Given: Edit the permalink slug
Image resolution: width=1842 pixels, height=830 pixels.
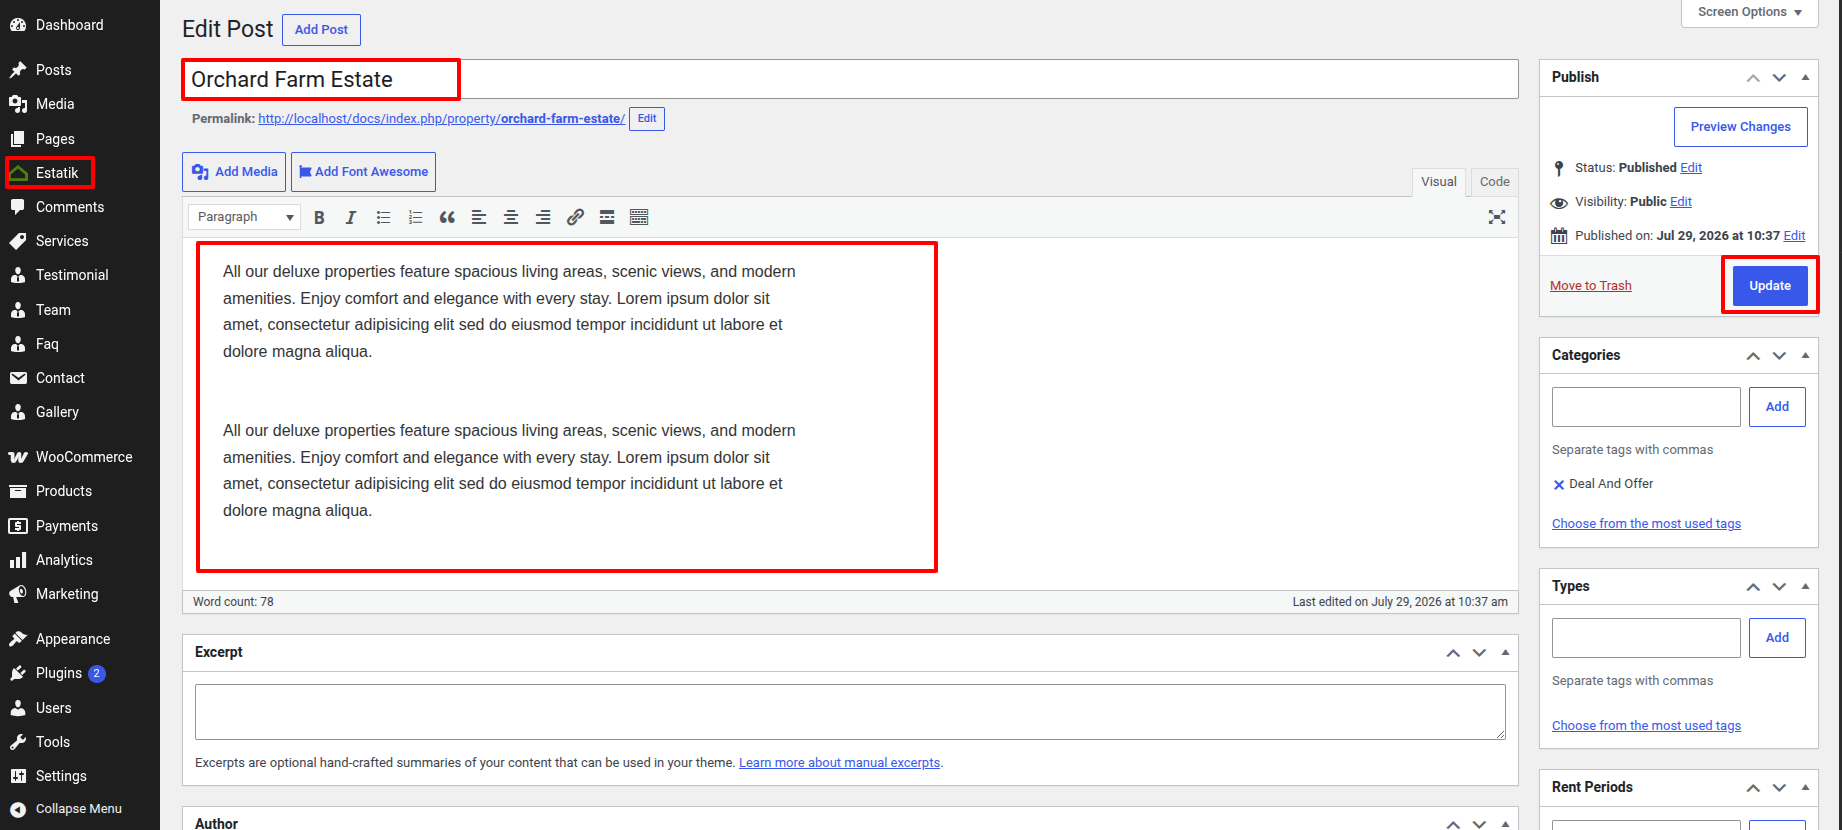Looking at the screenshot, I should (647, 119).
